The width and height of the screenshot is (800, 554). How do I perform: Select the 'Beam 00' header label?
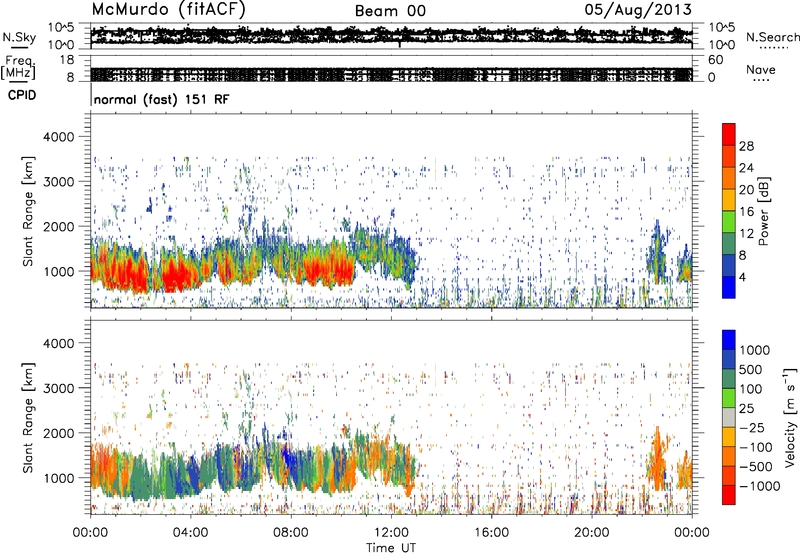[390, 11]
